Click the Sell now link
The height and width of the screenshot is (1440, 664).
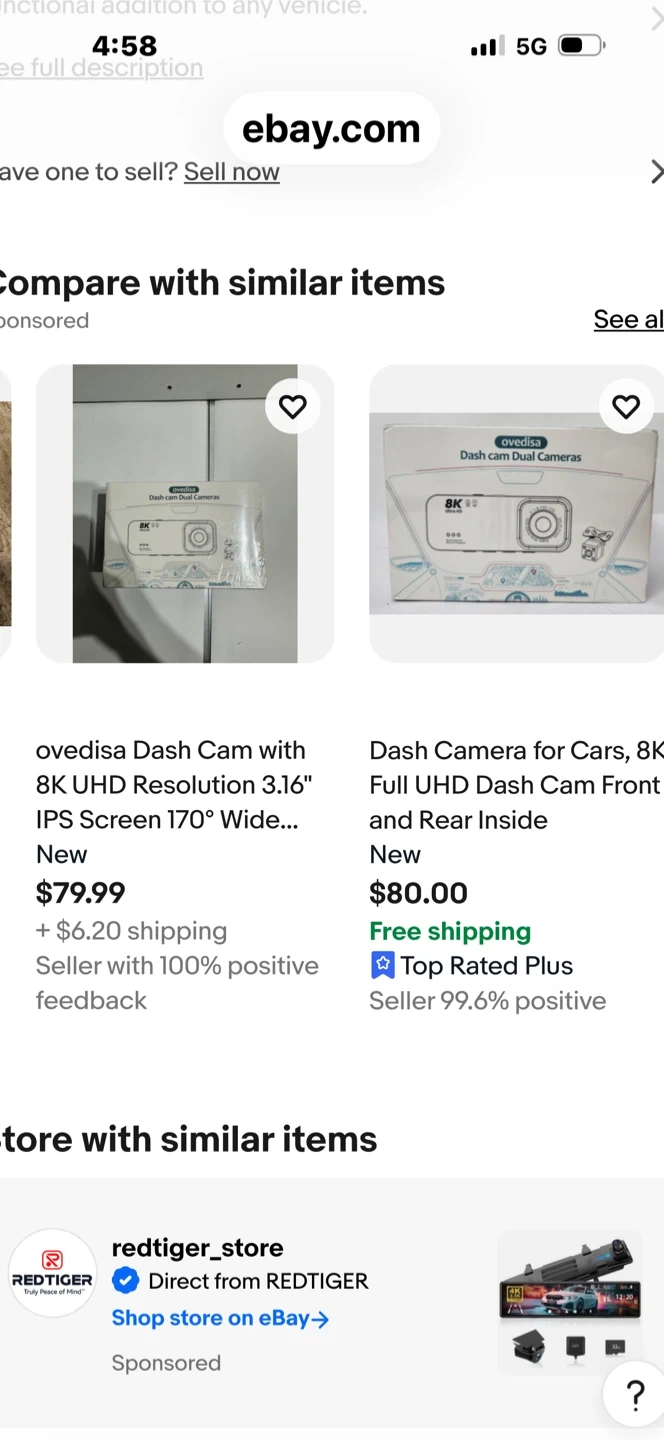tap(232, 172)
